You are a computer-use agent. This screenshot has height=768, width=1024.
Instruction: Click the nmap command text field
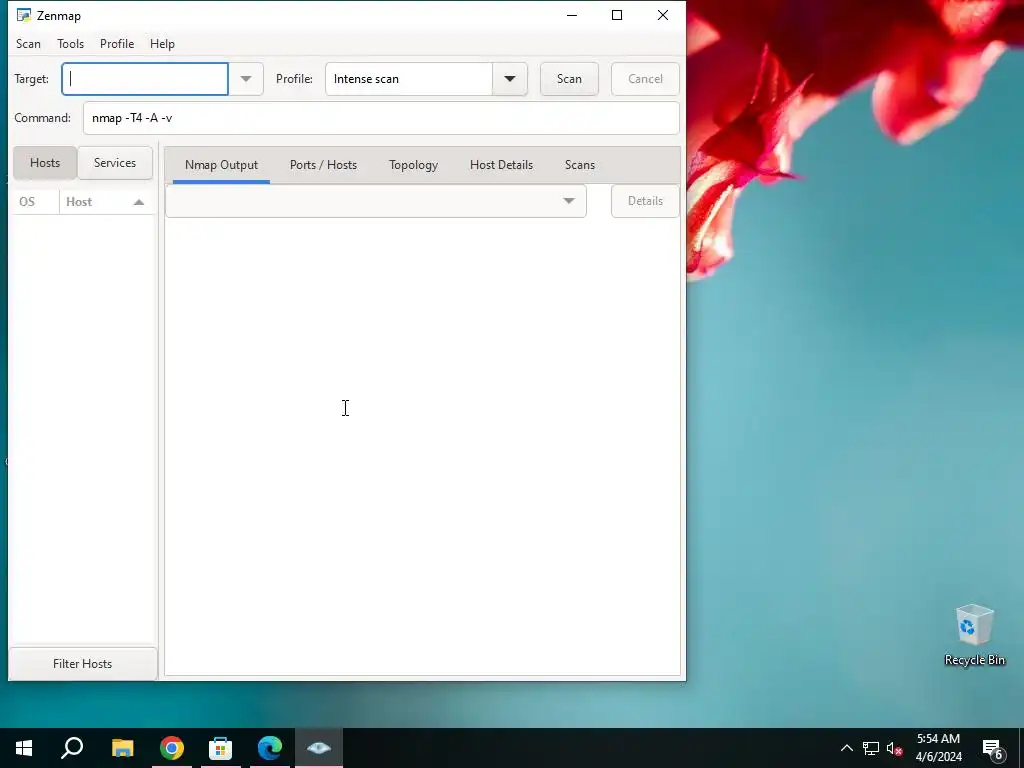381,118
